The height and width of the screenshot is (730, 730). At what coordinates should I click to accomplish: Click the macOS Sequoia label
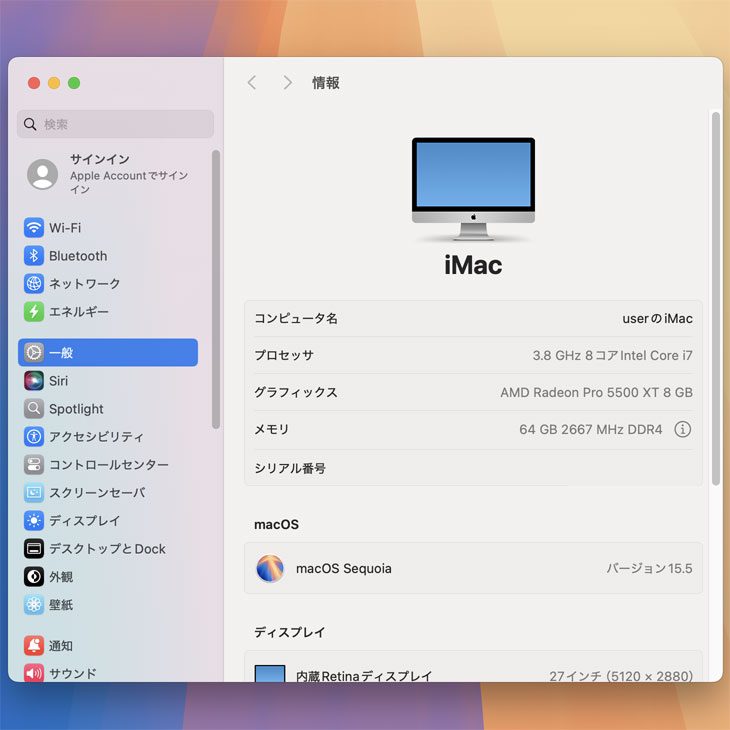coord(344,568)
